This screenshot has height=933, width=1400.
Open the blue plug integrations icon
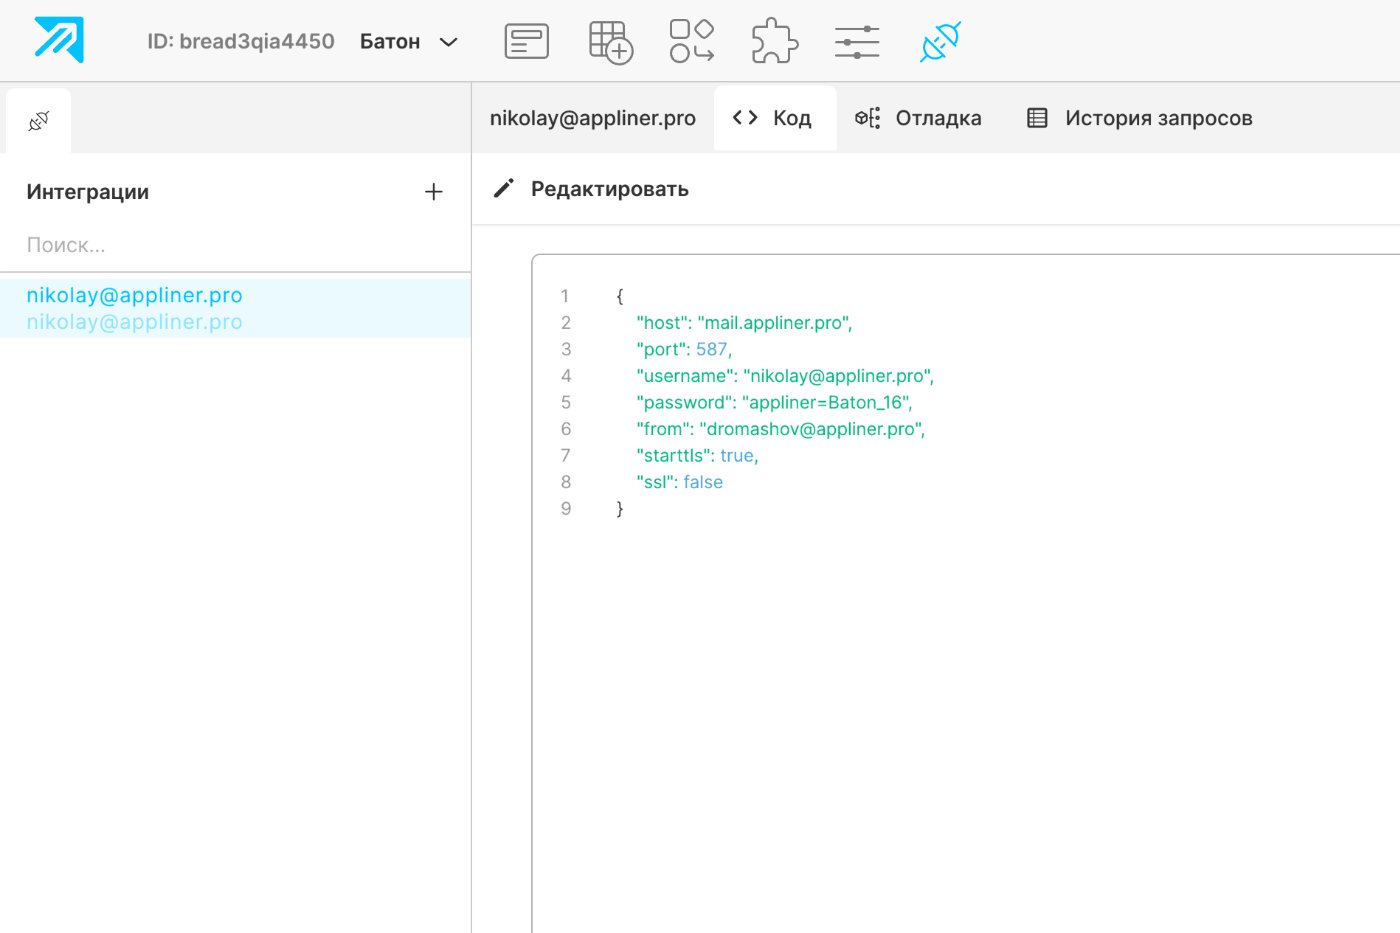coord(940,41)
